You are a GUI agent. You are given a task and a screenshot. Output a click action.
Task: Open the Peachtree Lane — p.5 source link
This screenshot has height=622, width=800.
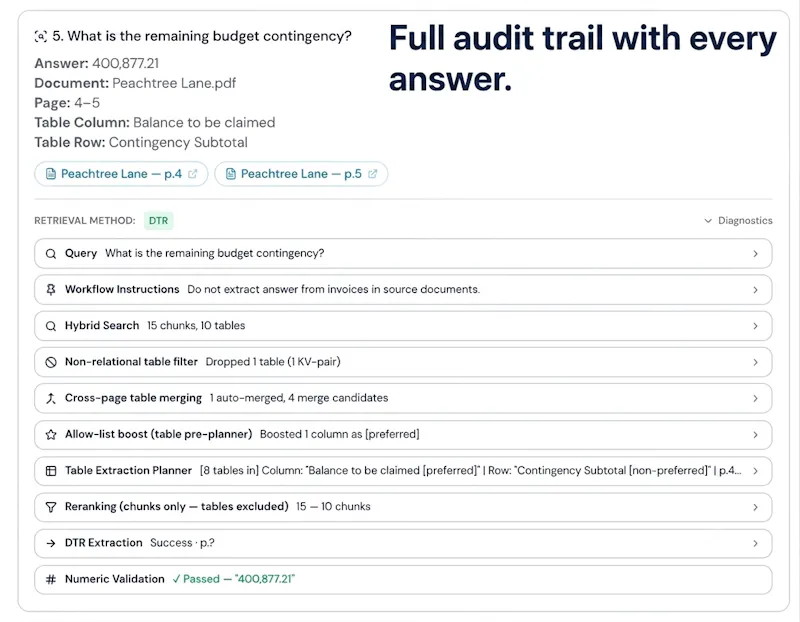(x=301, y=174)
